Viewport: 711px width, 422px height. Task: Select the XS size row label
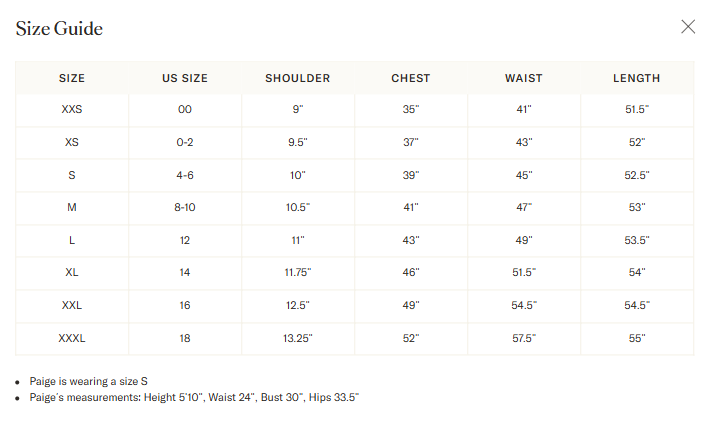[72, 142]
